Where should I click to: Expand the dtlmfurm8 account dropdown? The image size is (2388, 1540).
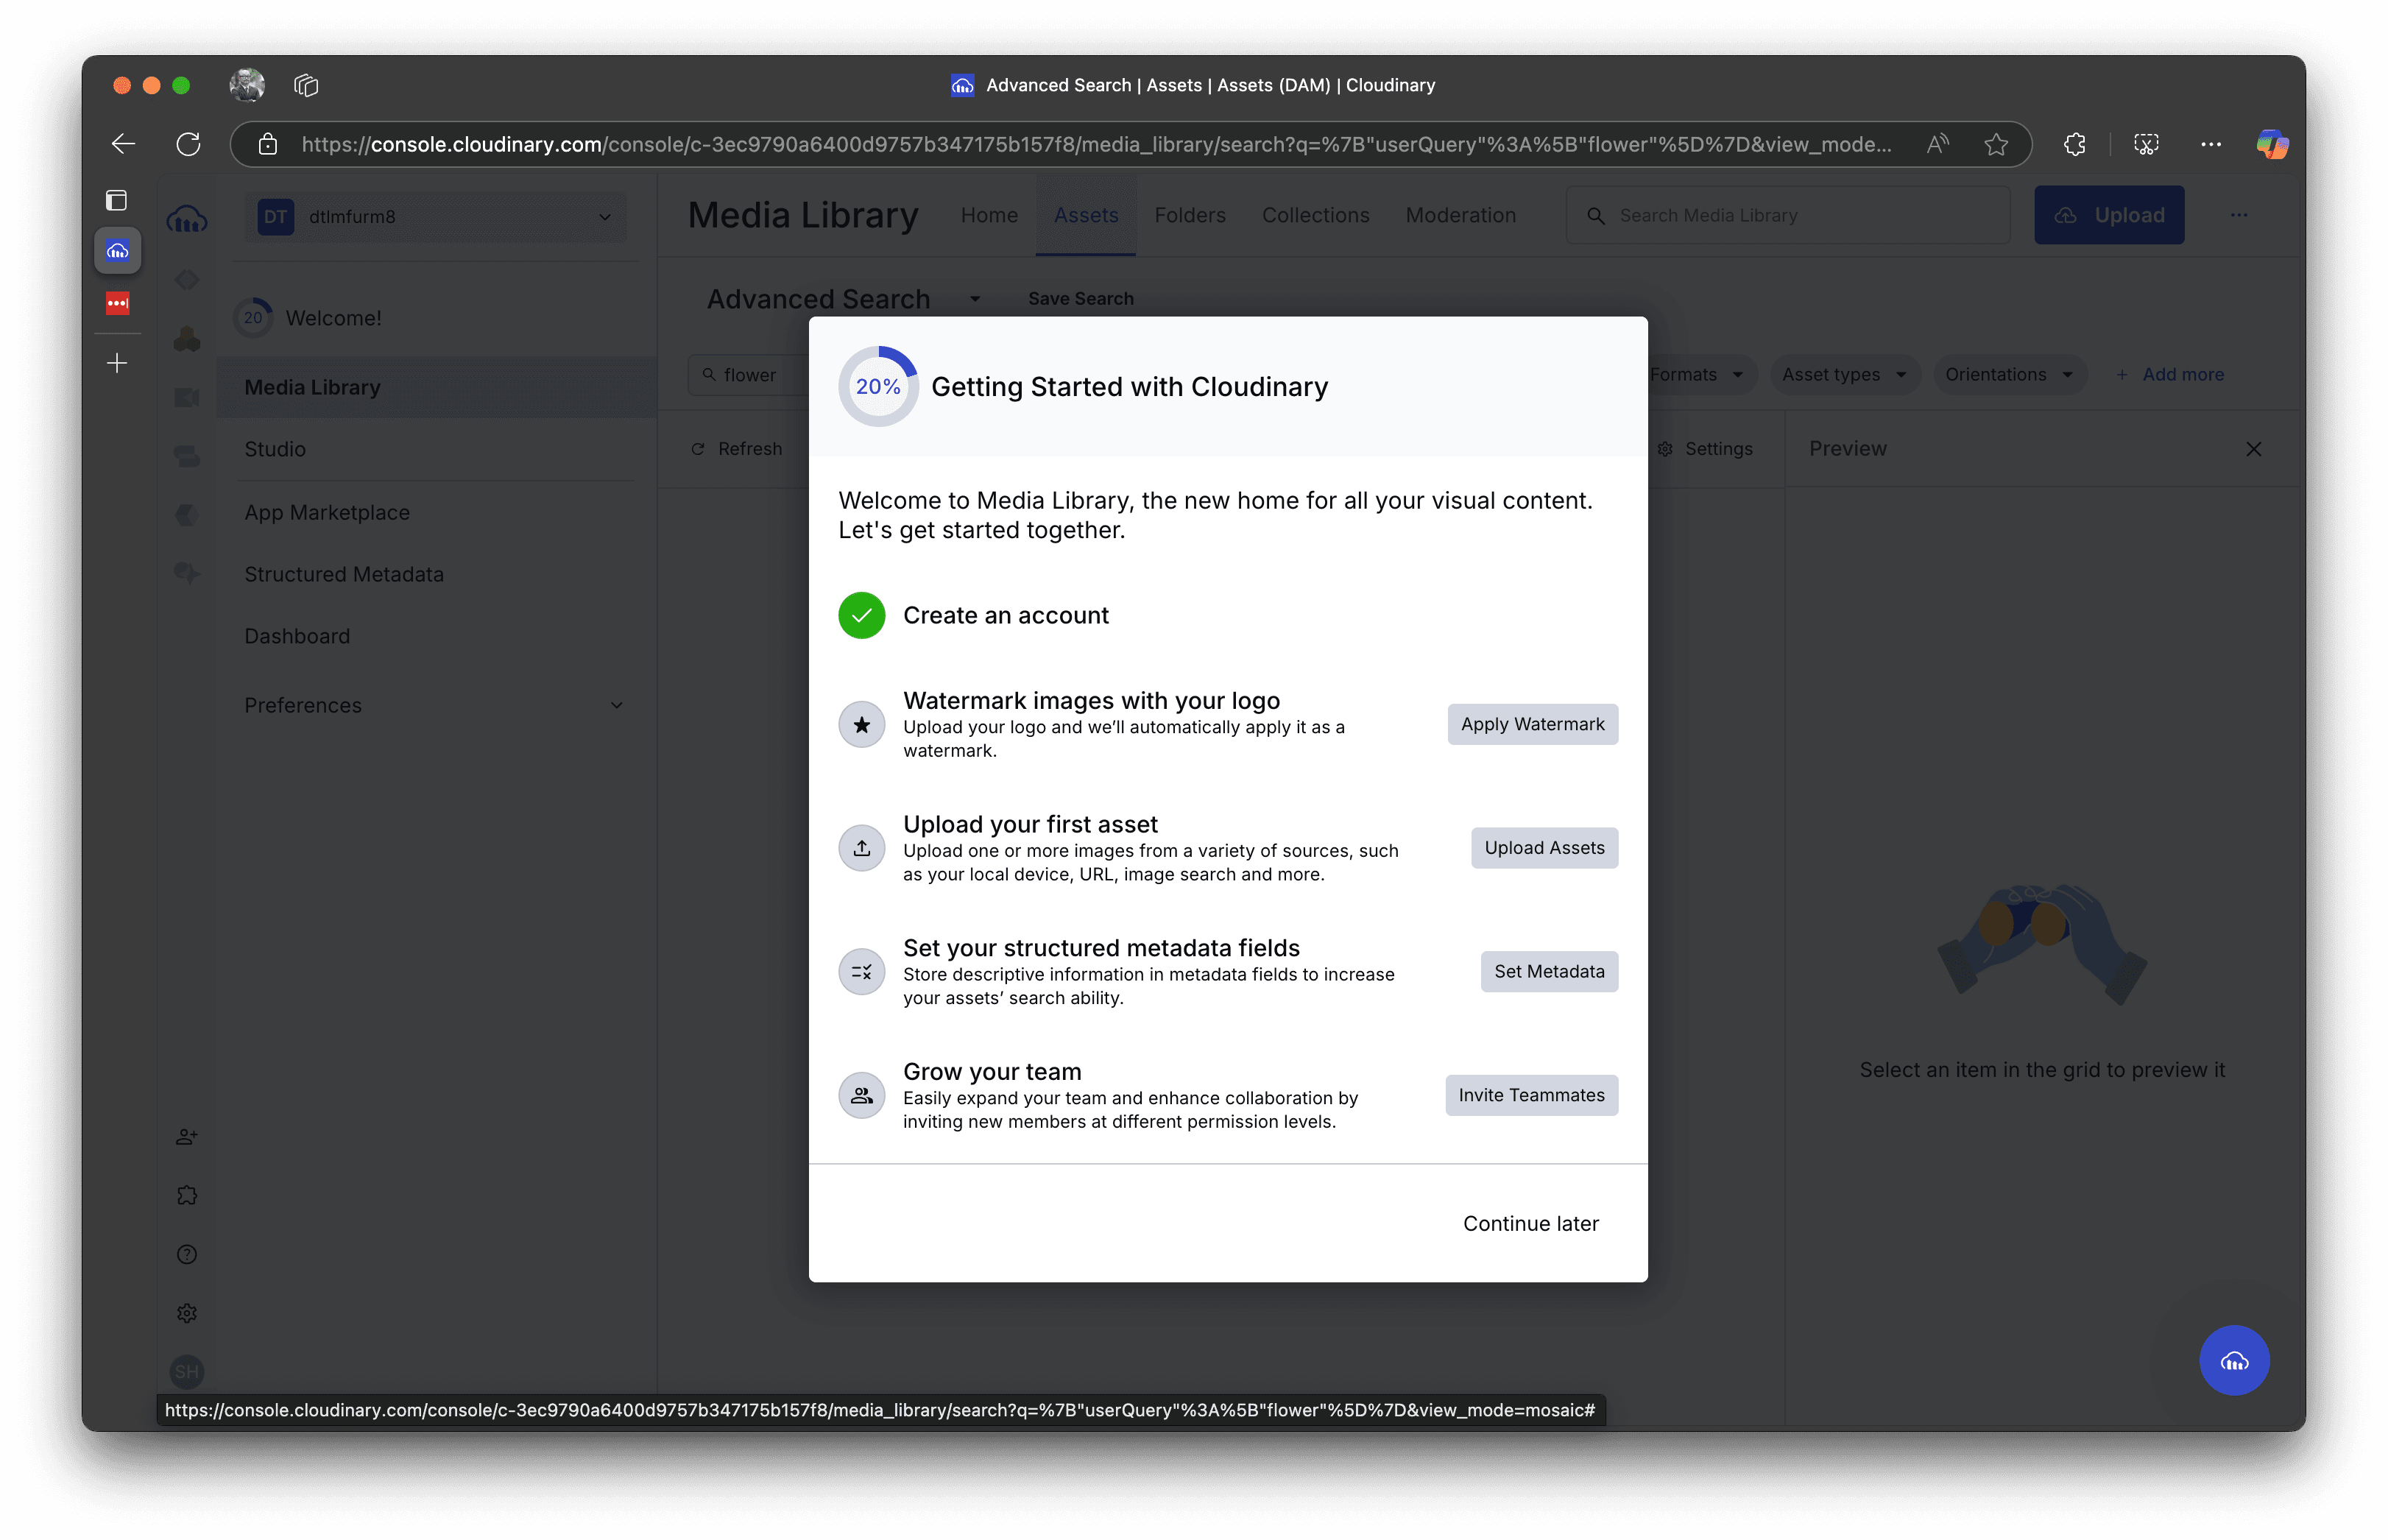[604, 217]
